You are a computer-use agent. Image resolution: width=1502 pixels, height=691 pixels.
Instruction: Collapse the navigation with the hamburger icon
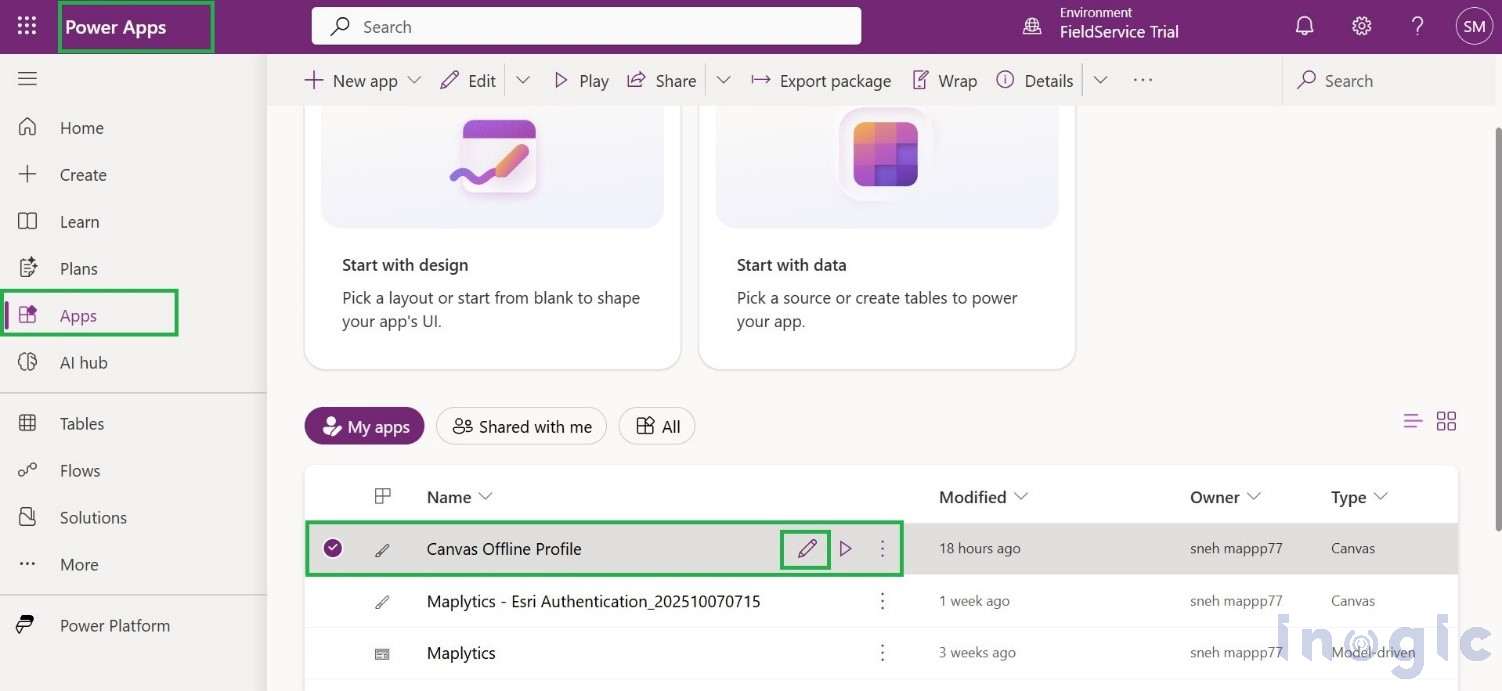[27, 77]
